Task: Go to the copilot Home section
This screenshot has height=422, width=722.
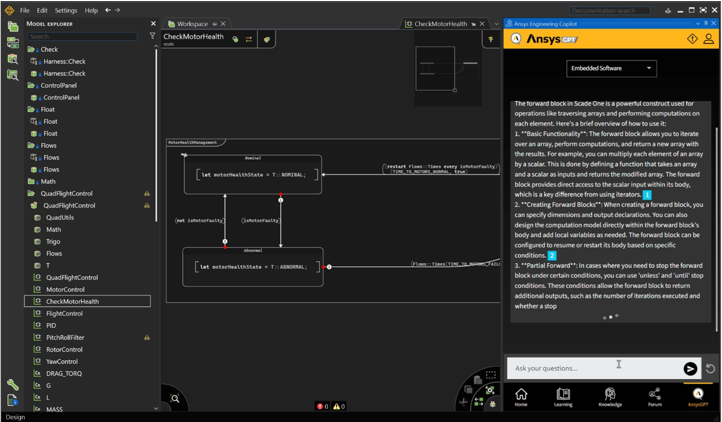Action: pyautogui.click(x=521, y=398)
